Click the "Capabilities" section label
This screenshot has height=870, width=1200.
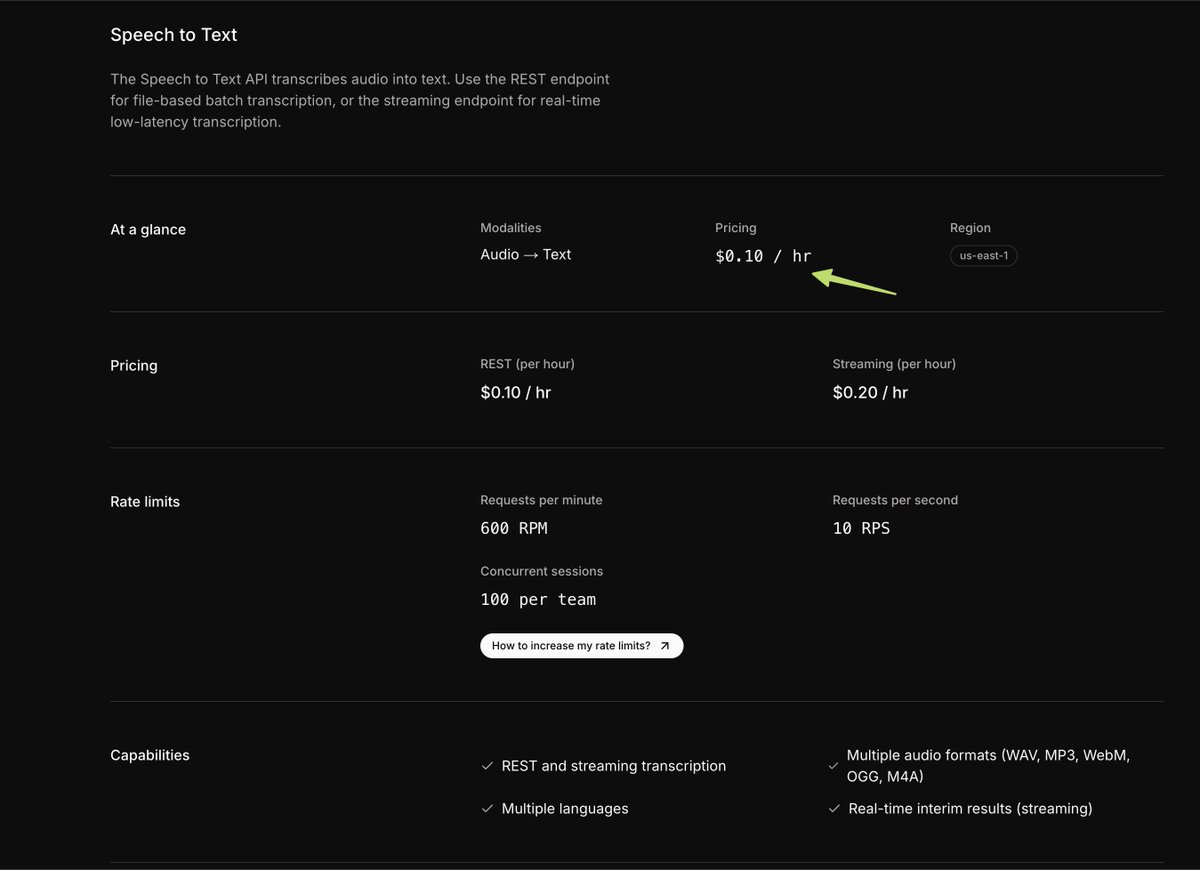coord(150,756)
